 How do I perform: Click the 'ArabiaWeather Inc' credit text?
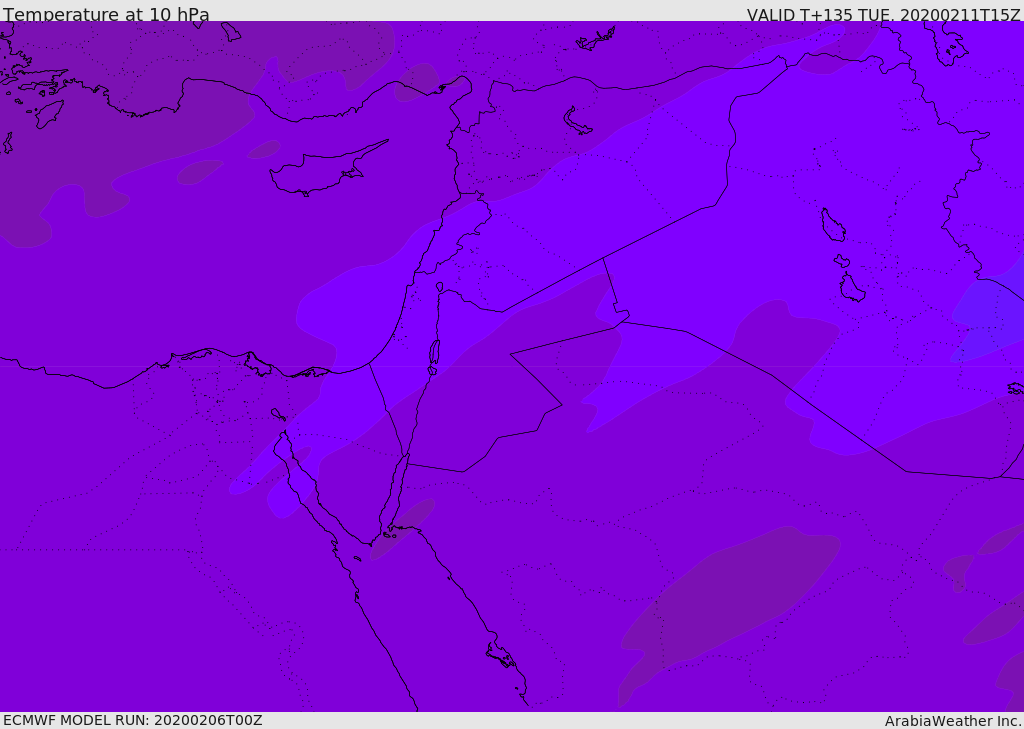pos(952,721)
